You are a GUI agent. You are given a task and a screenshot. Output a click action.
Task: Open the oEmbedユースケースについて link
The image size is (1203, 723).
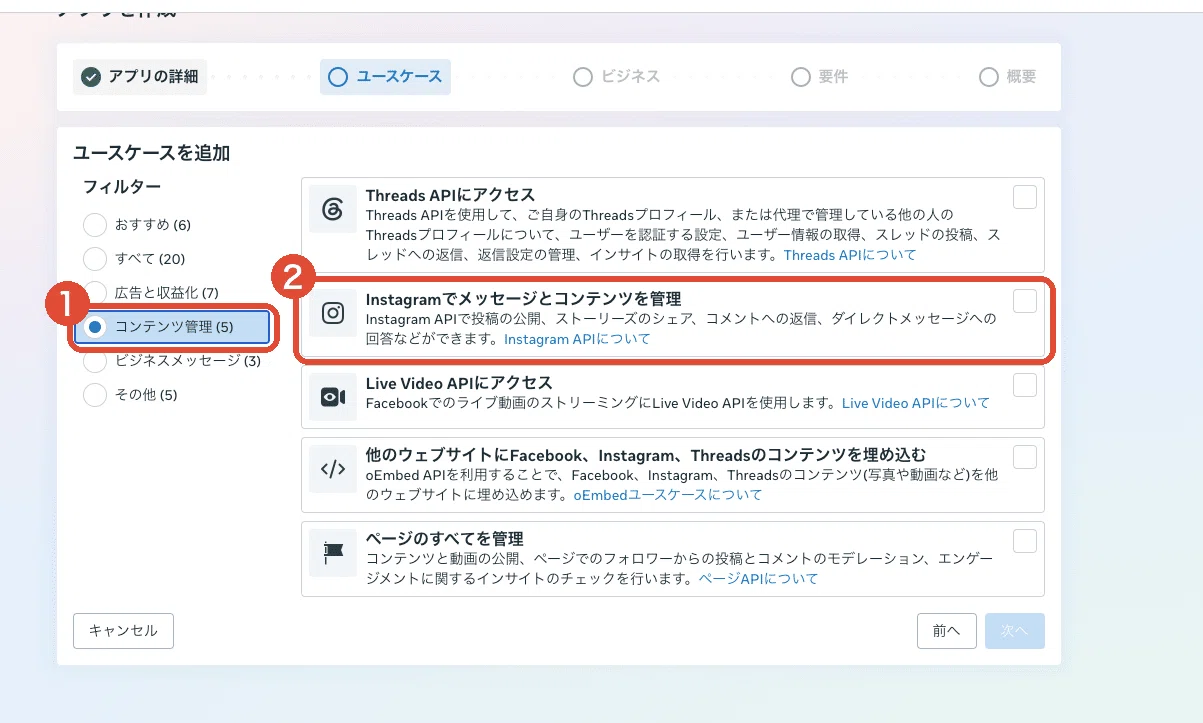tap(668, 495)
